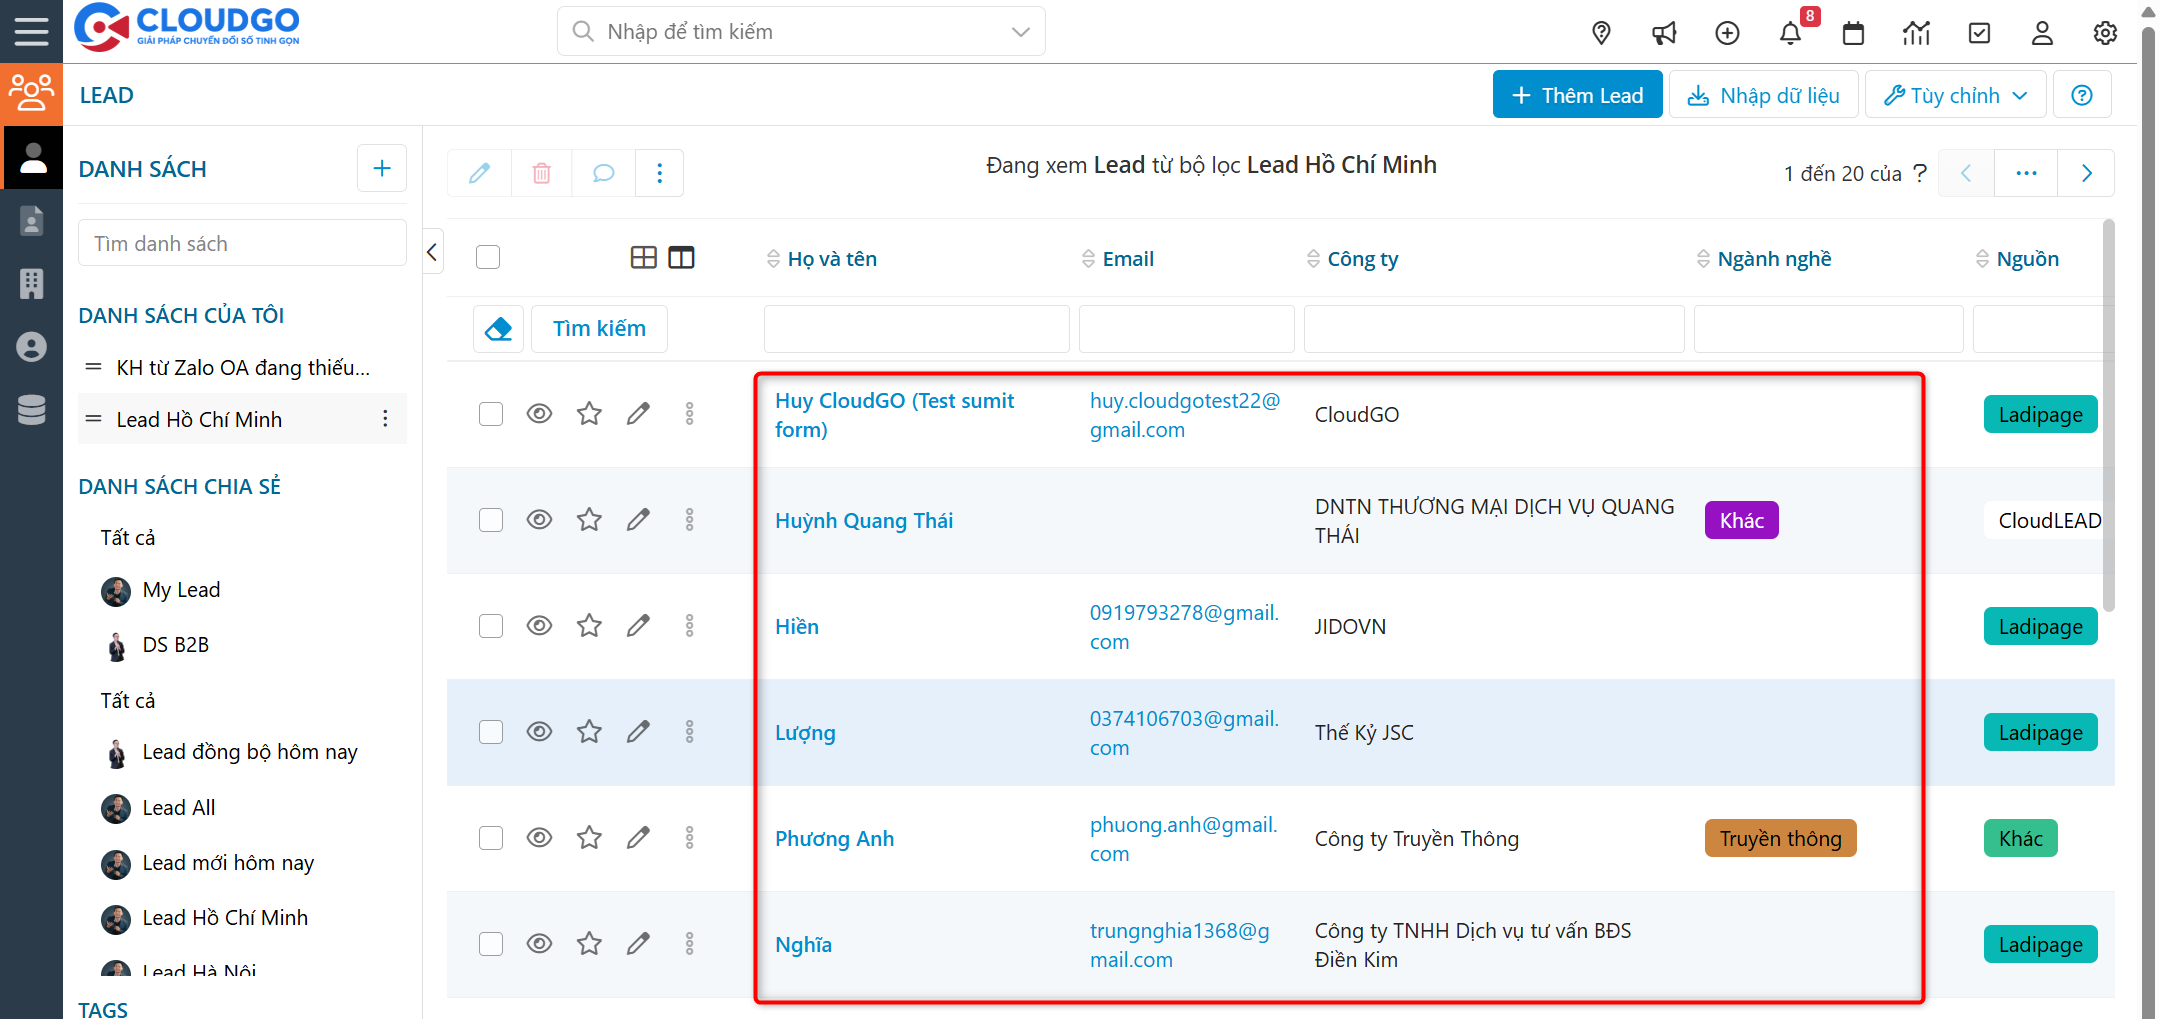Tick the checkbox for Huy CloudGO row
The width and height of the screenshot is (2160, 1019).
coord(491,414)
